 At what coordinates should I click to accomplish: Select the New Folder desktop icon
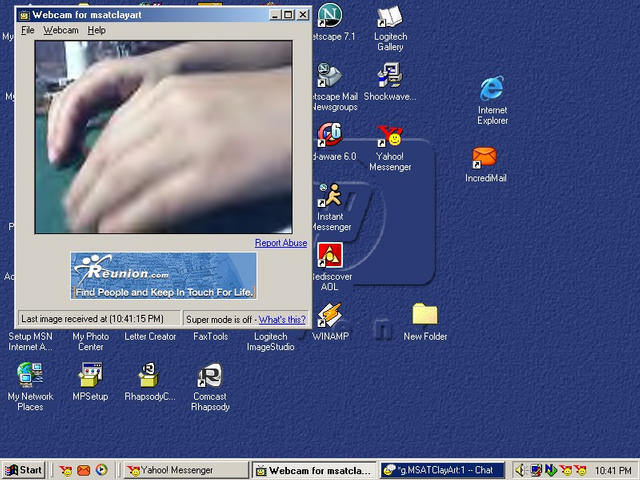425,314
